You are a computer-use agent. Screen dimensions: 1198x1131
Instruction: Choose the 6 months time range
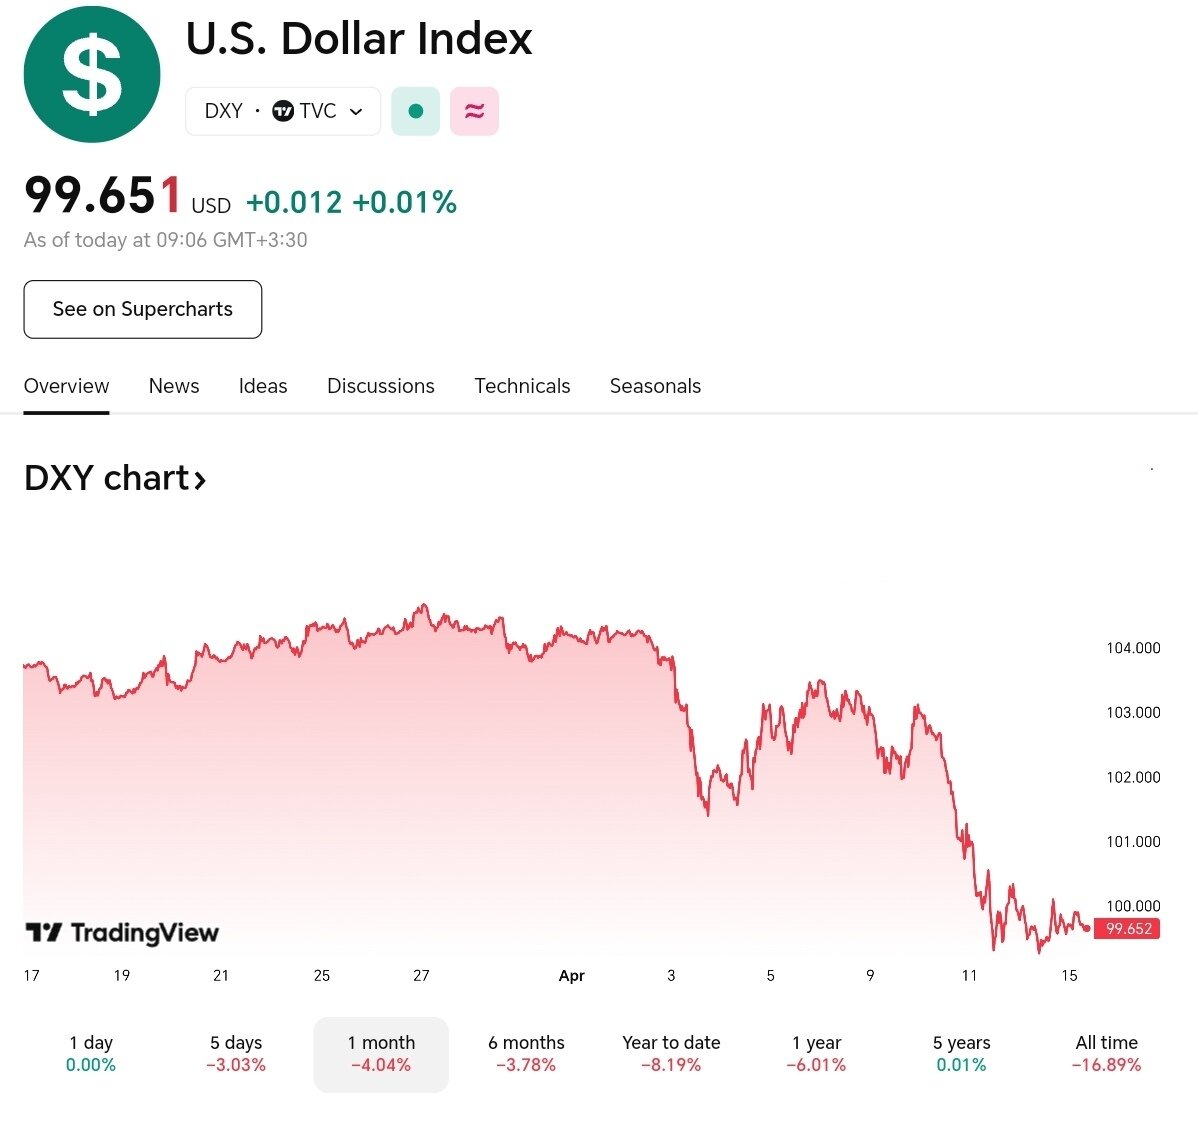point(526,1053)
